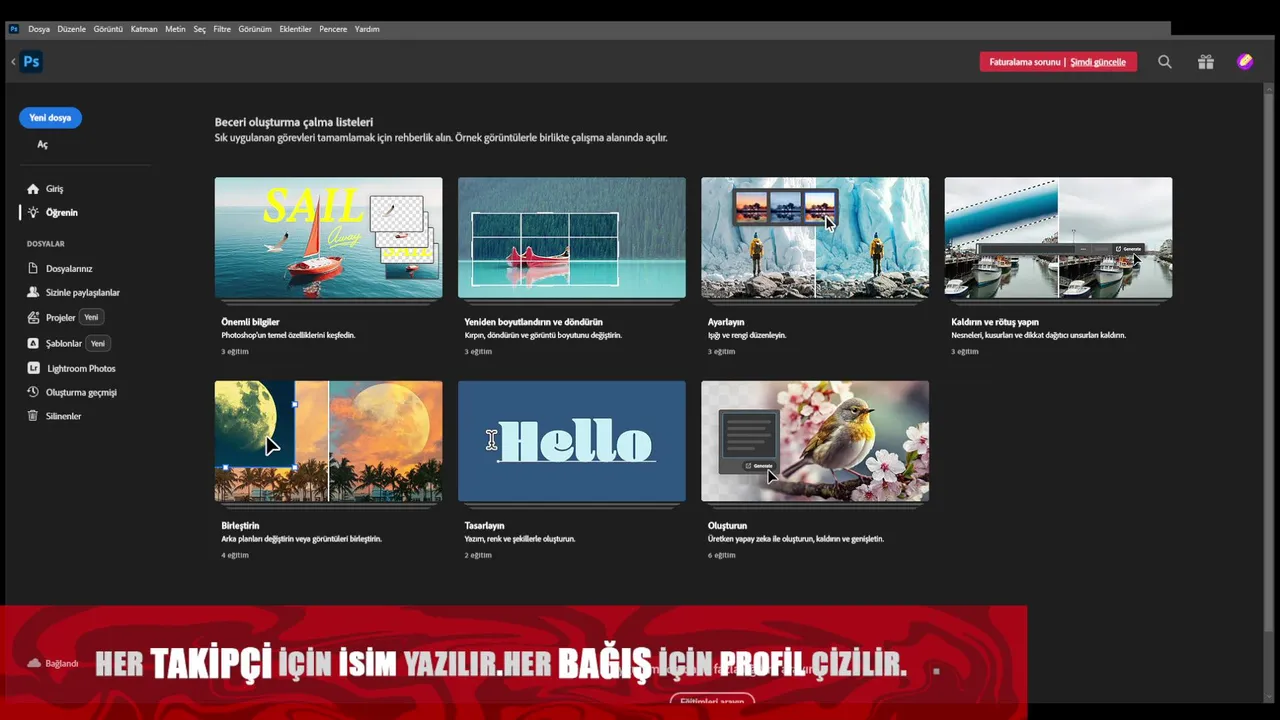Open the Tasarlayın Hello thumbnail
Screen dimensions: 1280x720
click(x=572, y=441)
